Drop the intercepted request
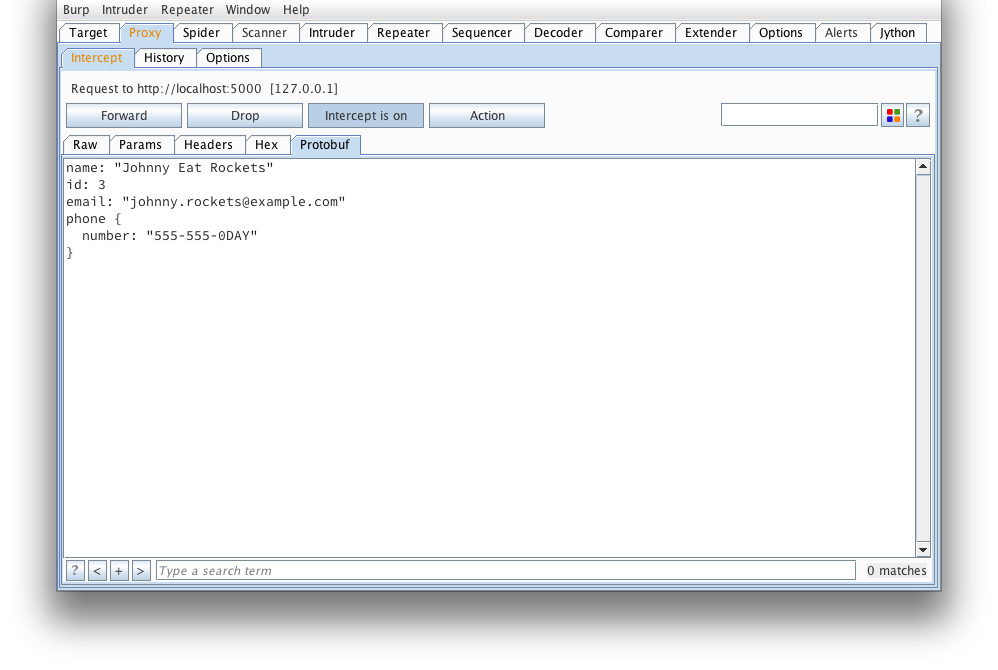This screenshot has height=670, width=998. pyautogui.click(x=245, y=116)
